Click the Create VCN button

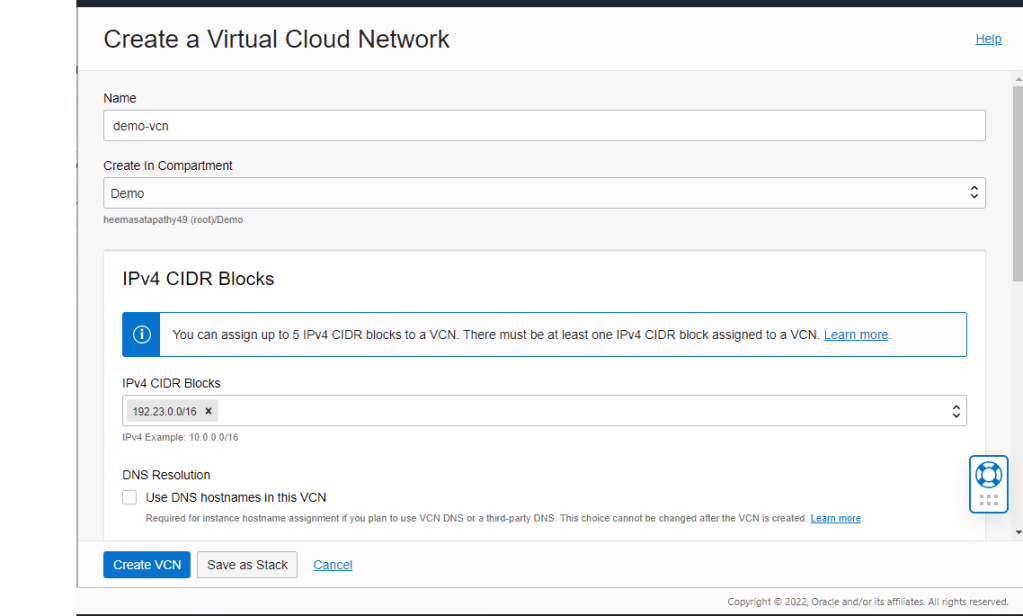click(x=146, y=565)
